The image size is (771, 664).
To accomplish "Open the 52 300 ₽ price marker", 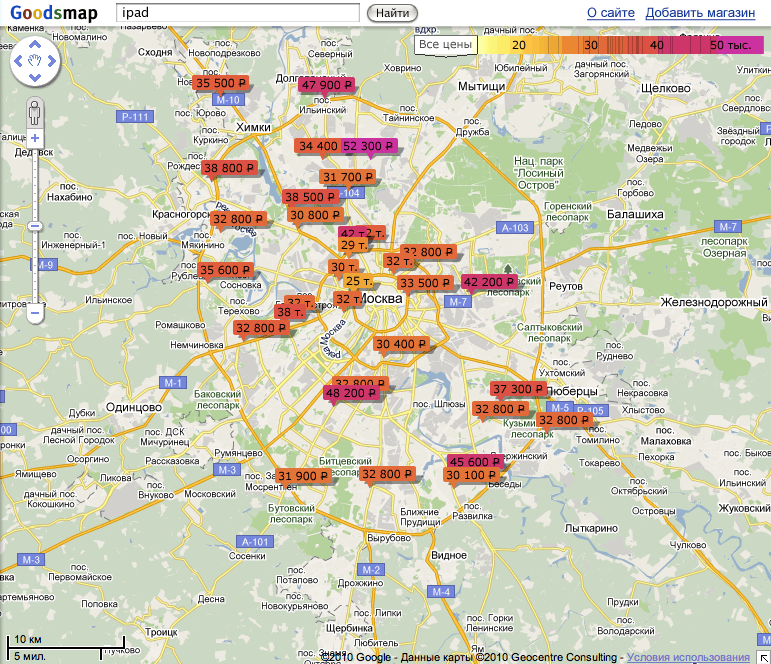I will pos(370,146).
